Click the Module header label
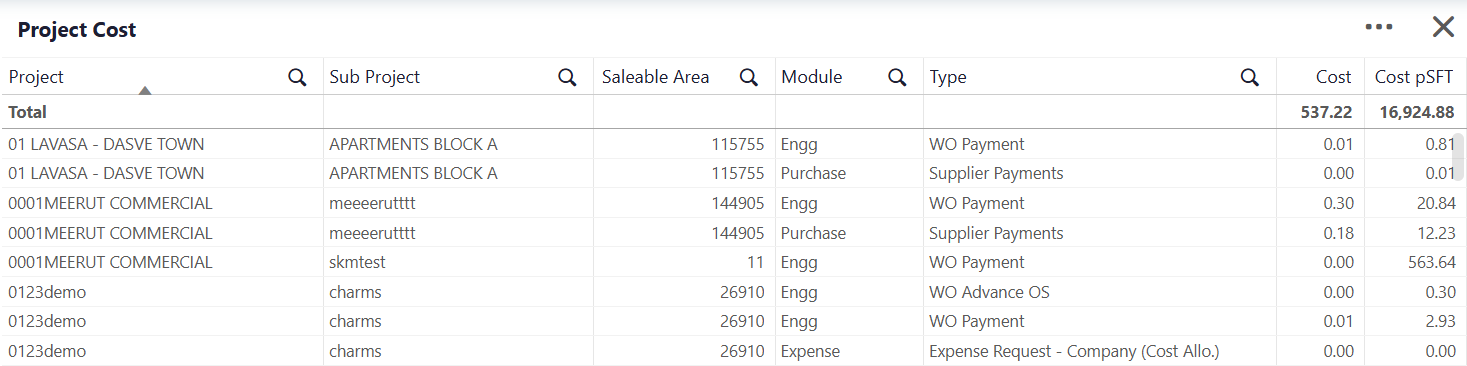1467x366 pixels. [x=811, y=77]
